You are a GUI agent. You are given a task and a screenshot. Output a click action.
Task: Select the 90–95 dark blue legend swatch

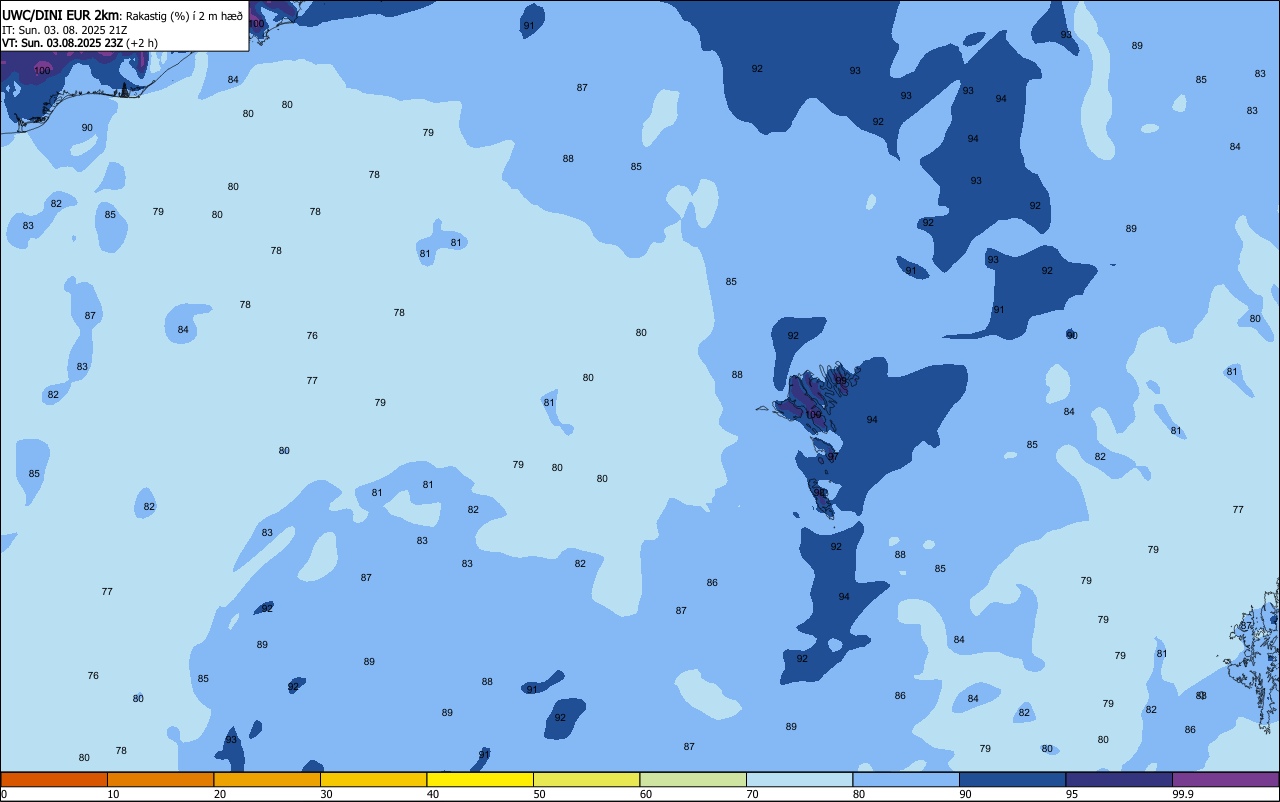1012,779
